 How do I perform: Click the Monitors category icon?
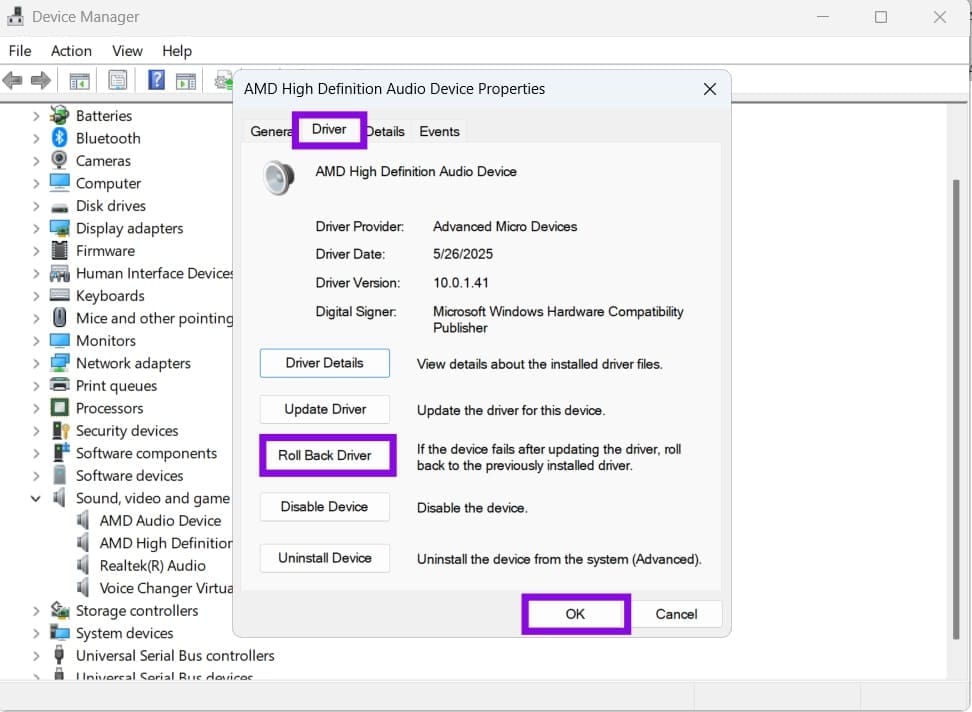[60, 340]
